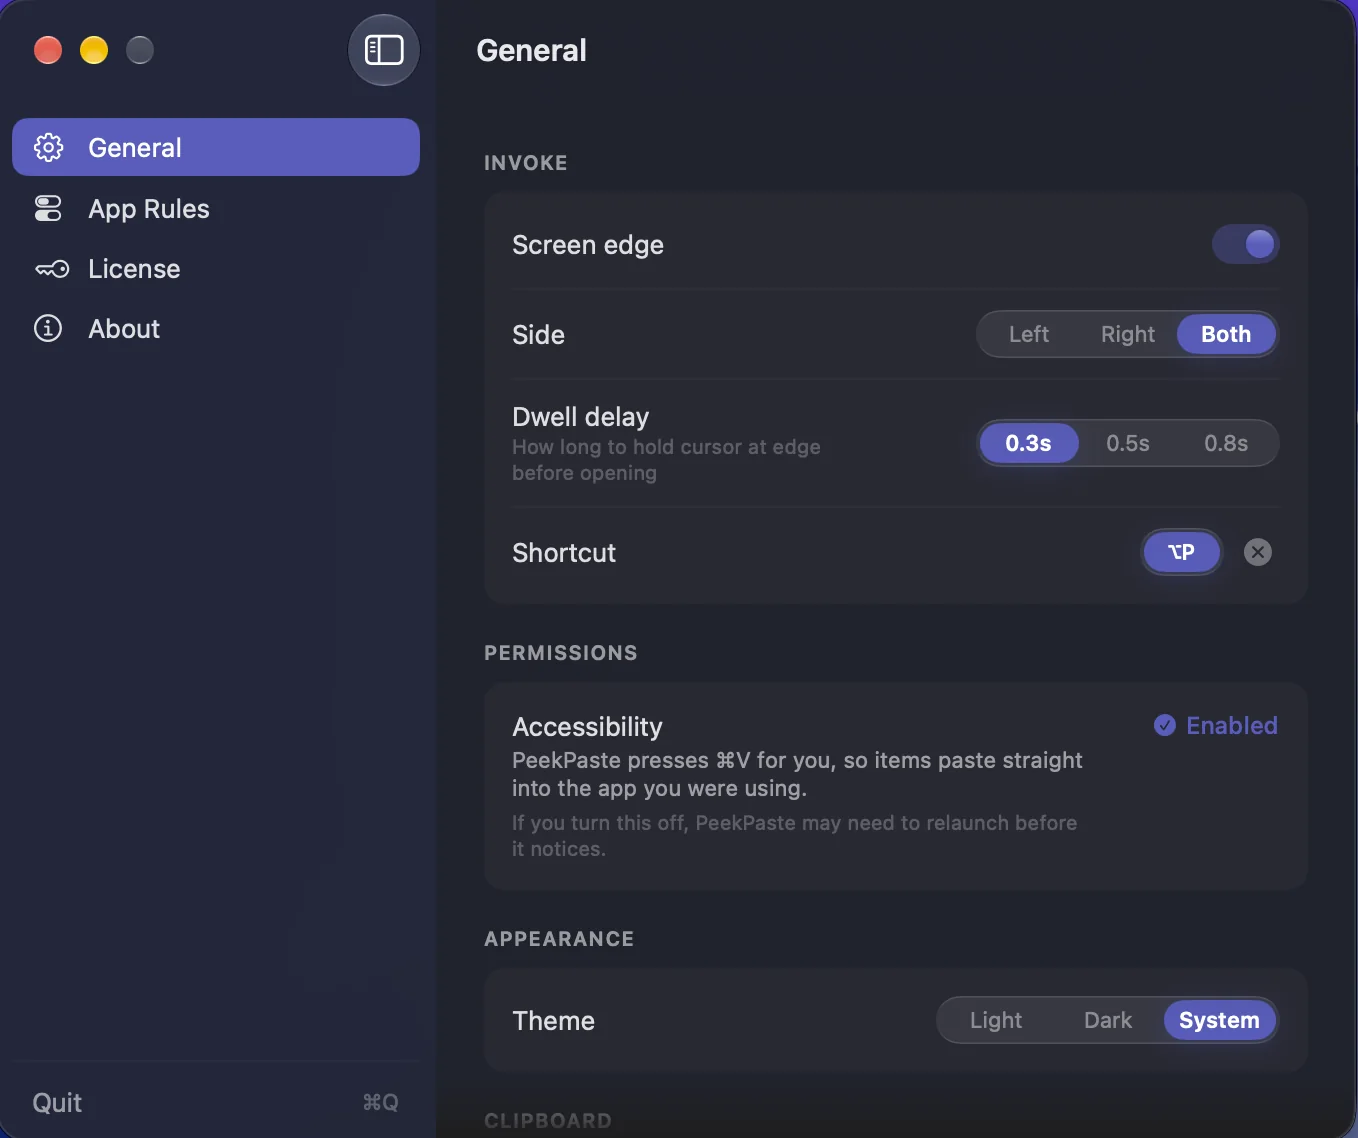
Task: Click the yellow minimize window button
Action: pyautogui.click(x=94, y=50)
